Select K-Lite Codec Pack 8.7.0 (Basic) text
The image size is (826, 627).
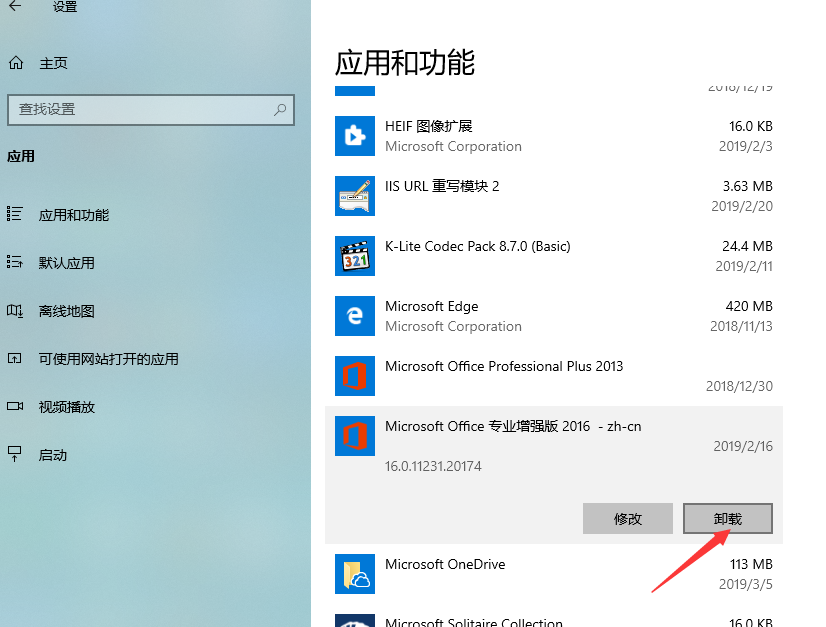478,247
